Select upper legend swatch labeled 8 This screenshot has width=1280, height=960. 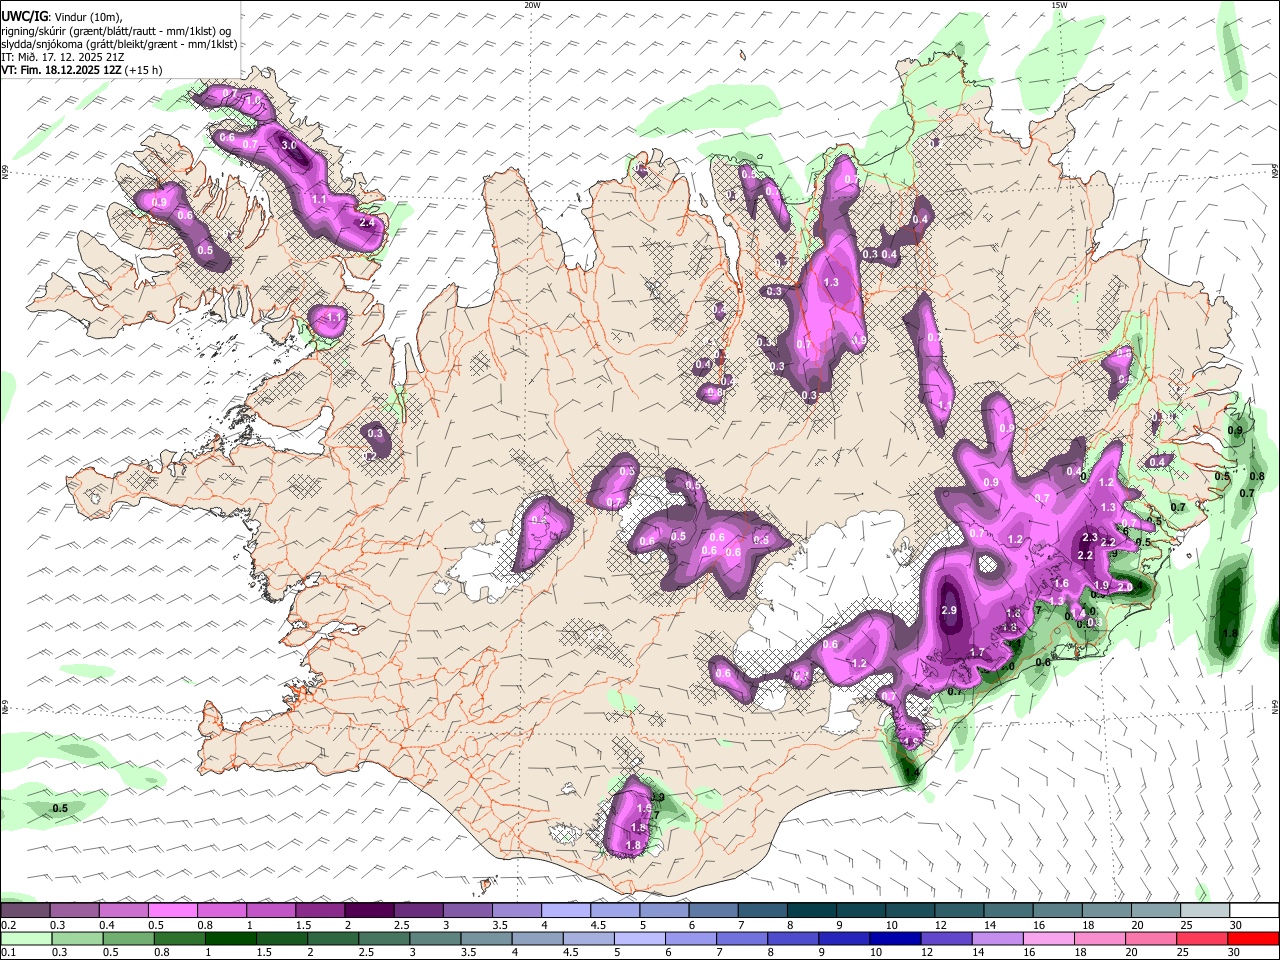tap(811, 910)
